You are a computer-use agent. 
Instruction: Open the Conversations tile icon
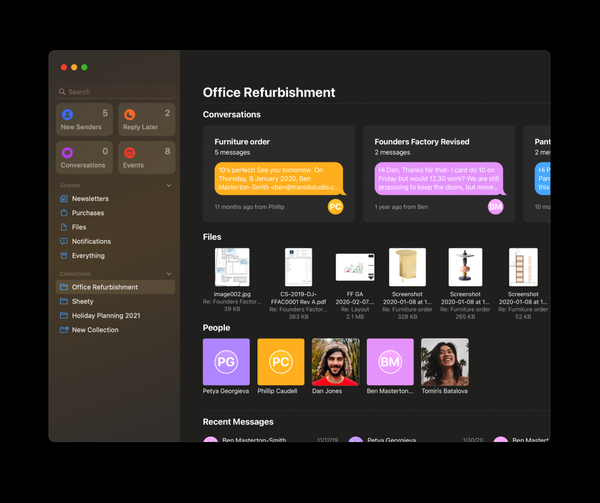[66, 152]
